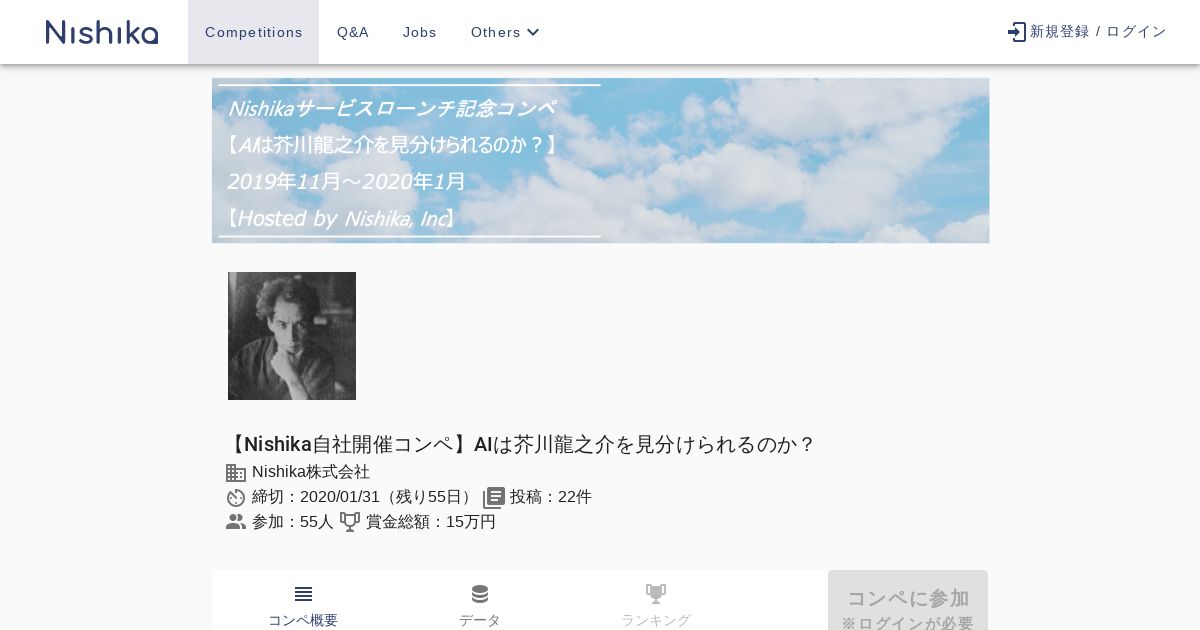The height and width of the screenshot is (630, 1200).
Task: Click the competition banner image
Action: [600, 161]
